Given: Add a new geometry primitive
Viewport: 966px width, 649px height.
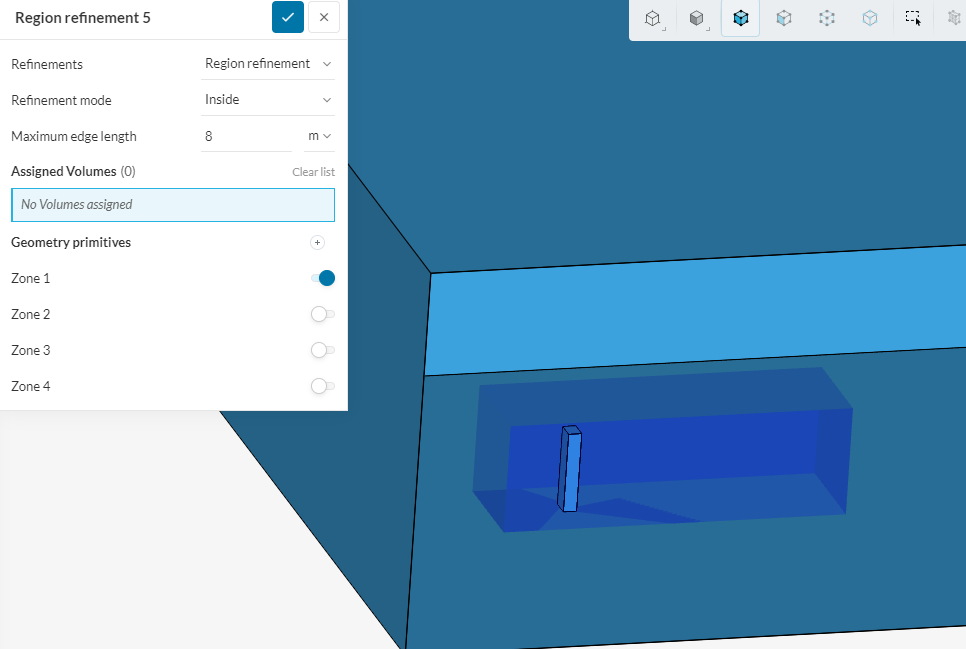Looking at the screenshot, I should [x=317, y=243].
